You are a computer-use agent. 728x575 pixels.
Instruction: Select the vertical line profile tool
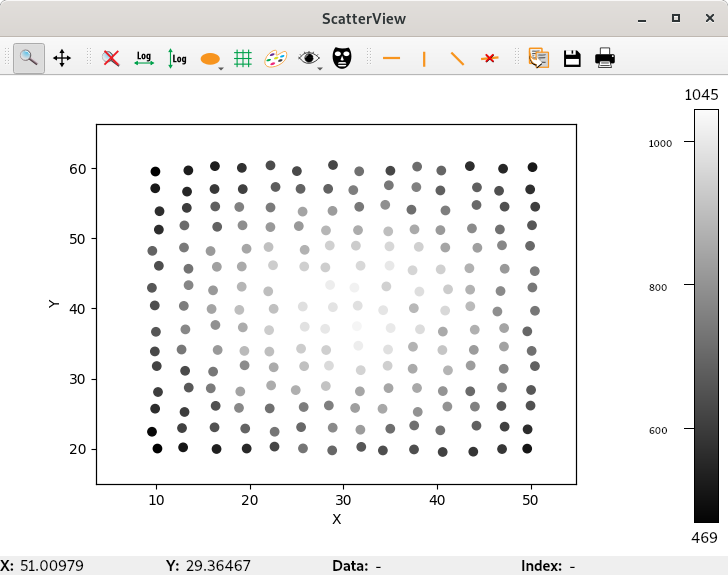tap(424, 58)
